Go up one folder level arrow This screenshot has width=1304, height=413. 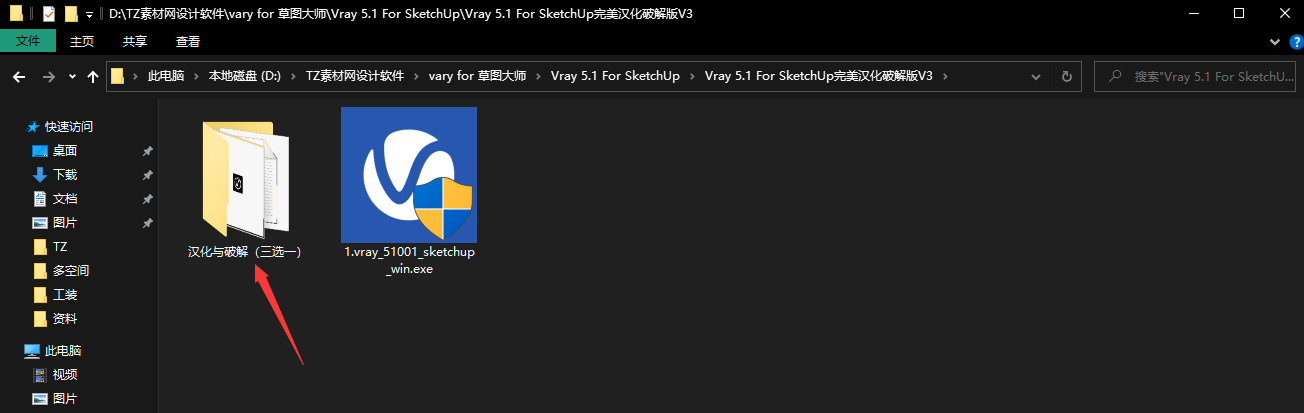[x=93, y=76]
